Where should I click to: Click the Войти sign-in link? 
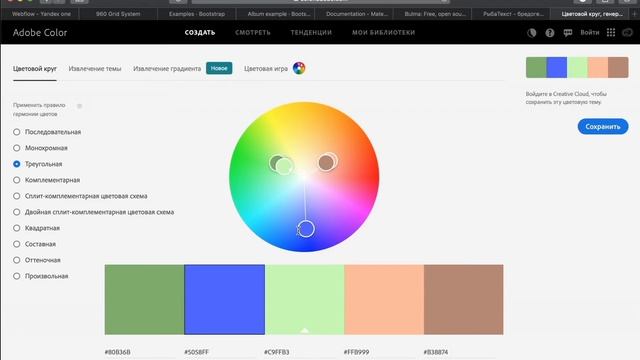click(589, 33)
